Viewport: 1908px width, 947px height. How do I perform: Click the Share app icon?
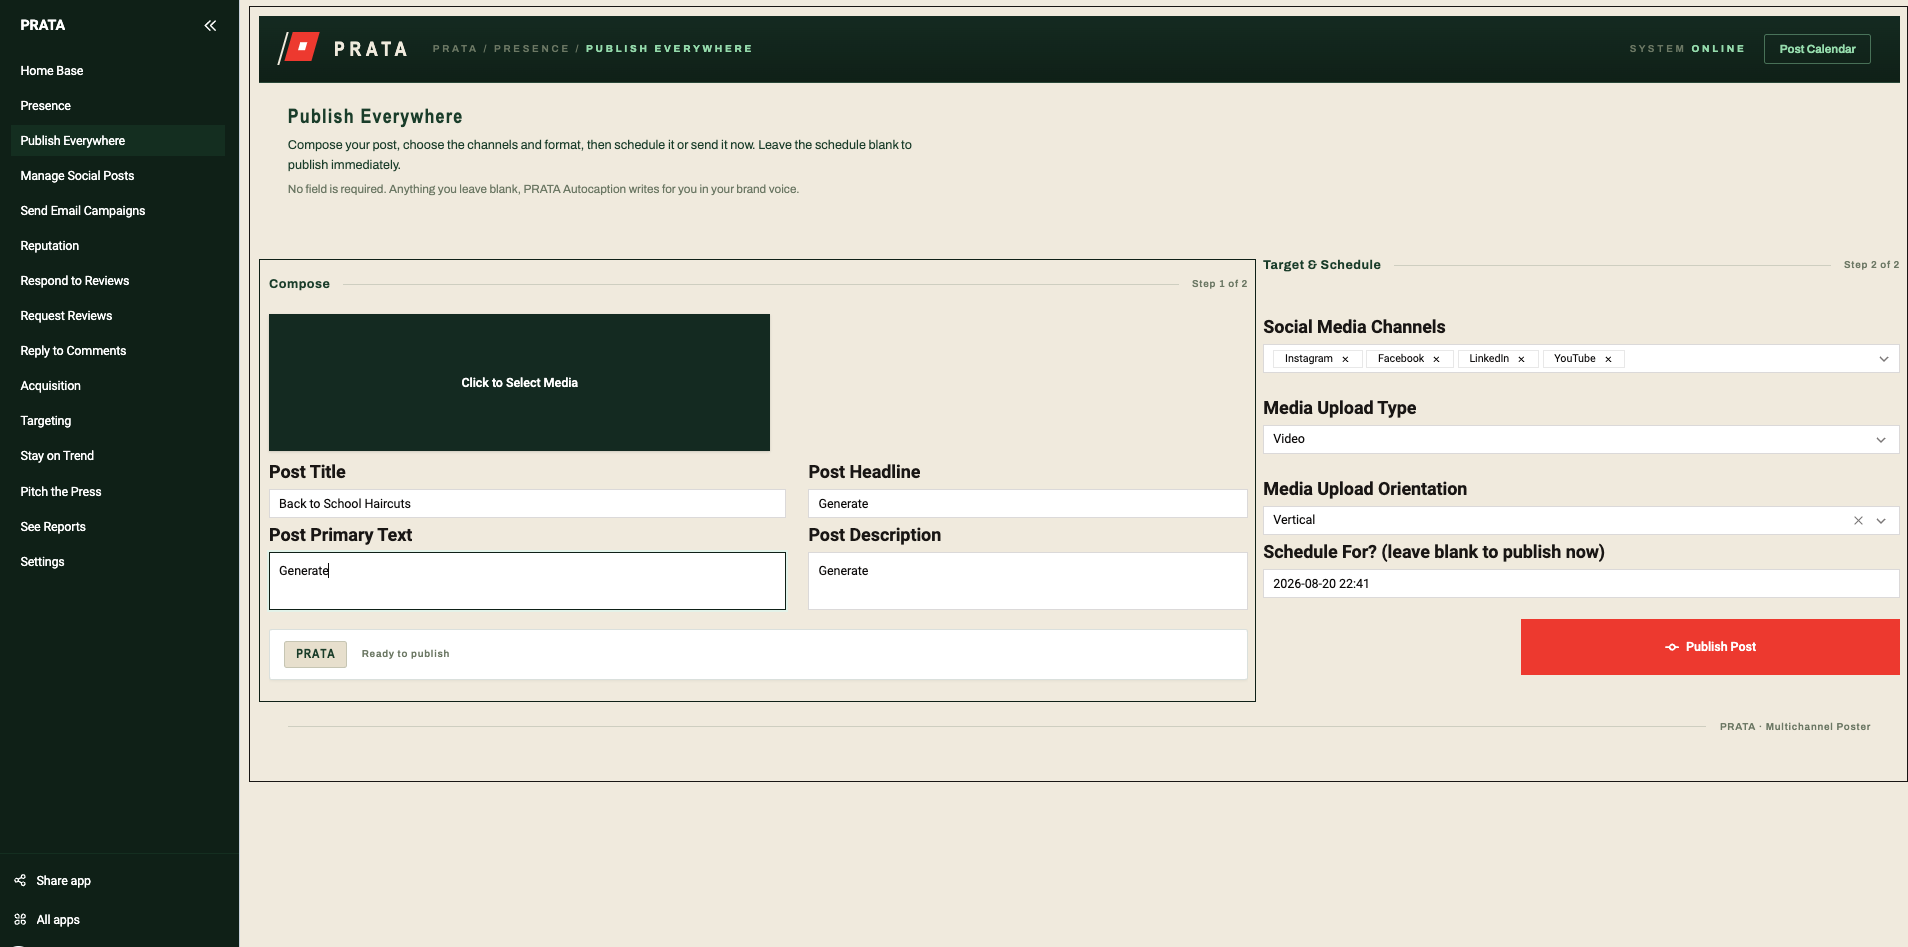coord(20,880)
